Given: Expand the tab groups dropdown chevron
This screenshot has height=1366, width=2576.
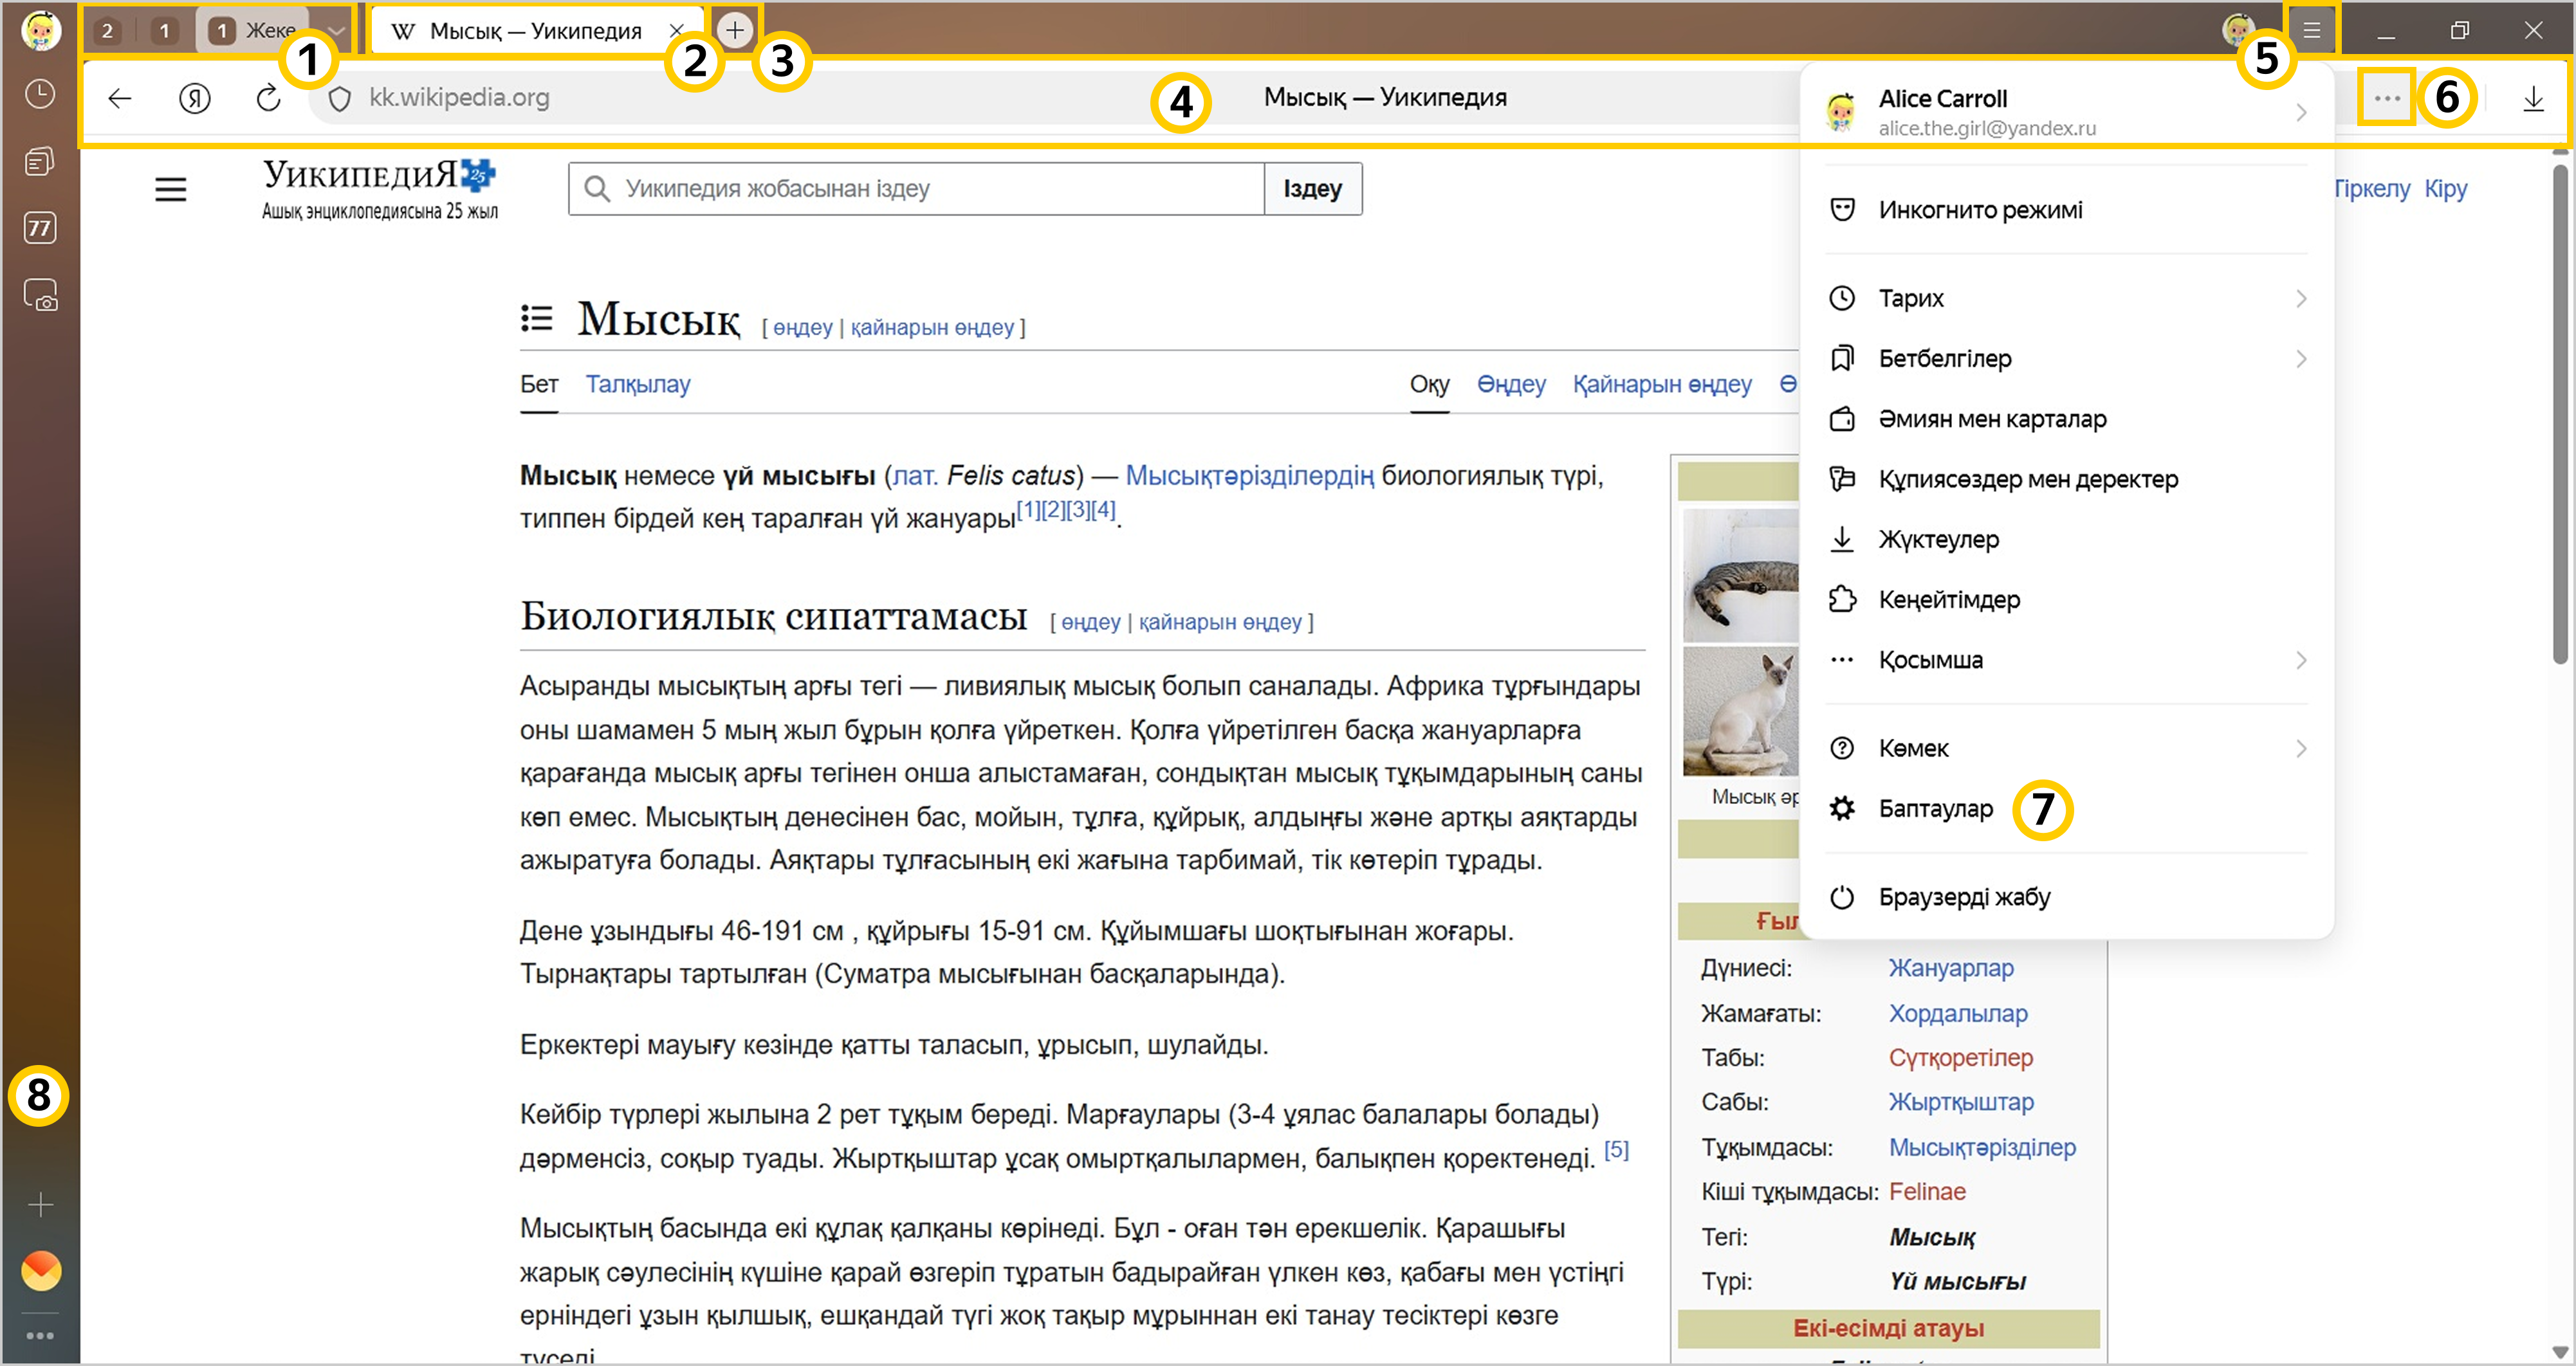Looking at the screenshot, I should pyautogui.click(x=337, y=30).
